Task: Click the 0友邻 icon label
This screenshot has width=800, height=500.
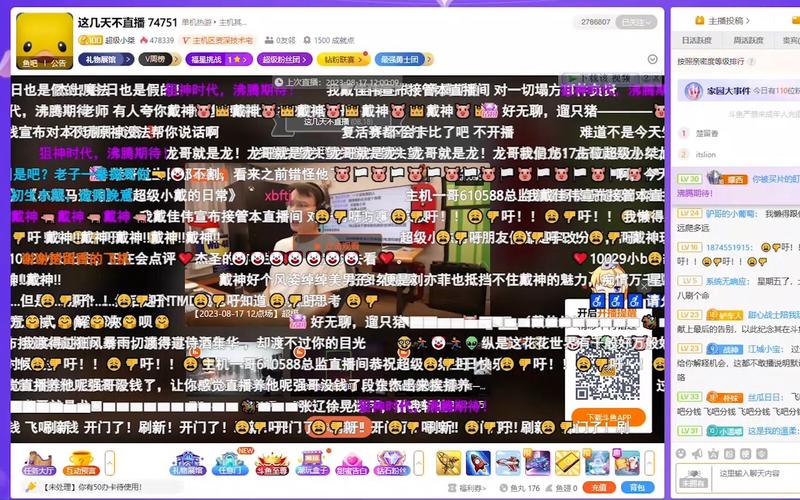Action: point(280,40)
